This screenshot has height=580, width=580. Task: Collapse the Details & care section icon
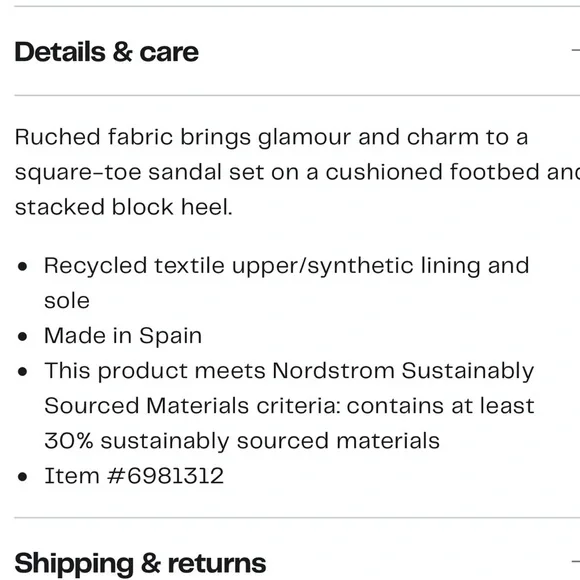click(576, 50)
